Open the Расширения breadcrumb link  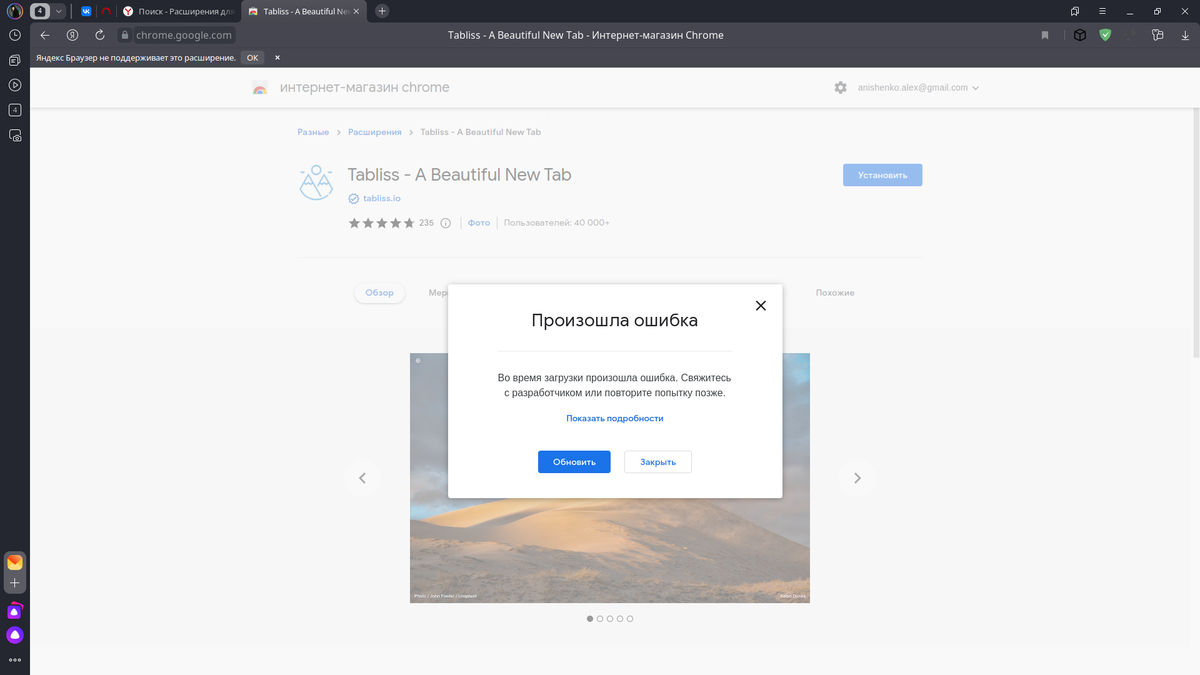coord(375,132)
